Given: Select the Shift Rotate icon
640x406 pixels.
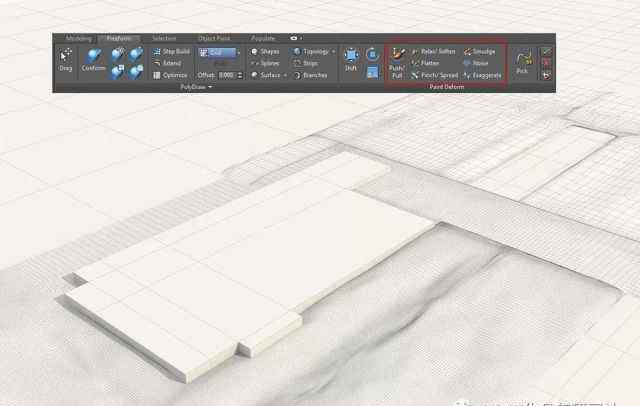Looking at the screenshot, I should [372, 54].
